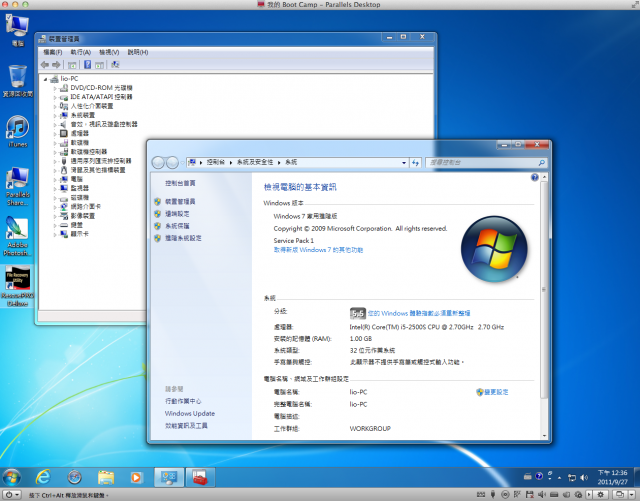This screenshot has width=640, height=501.
Task: Launch Windows Media Player from the taskbar
Action: click(x=136, y=477)
